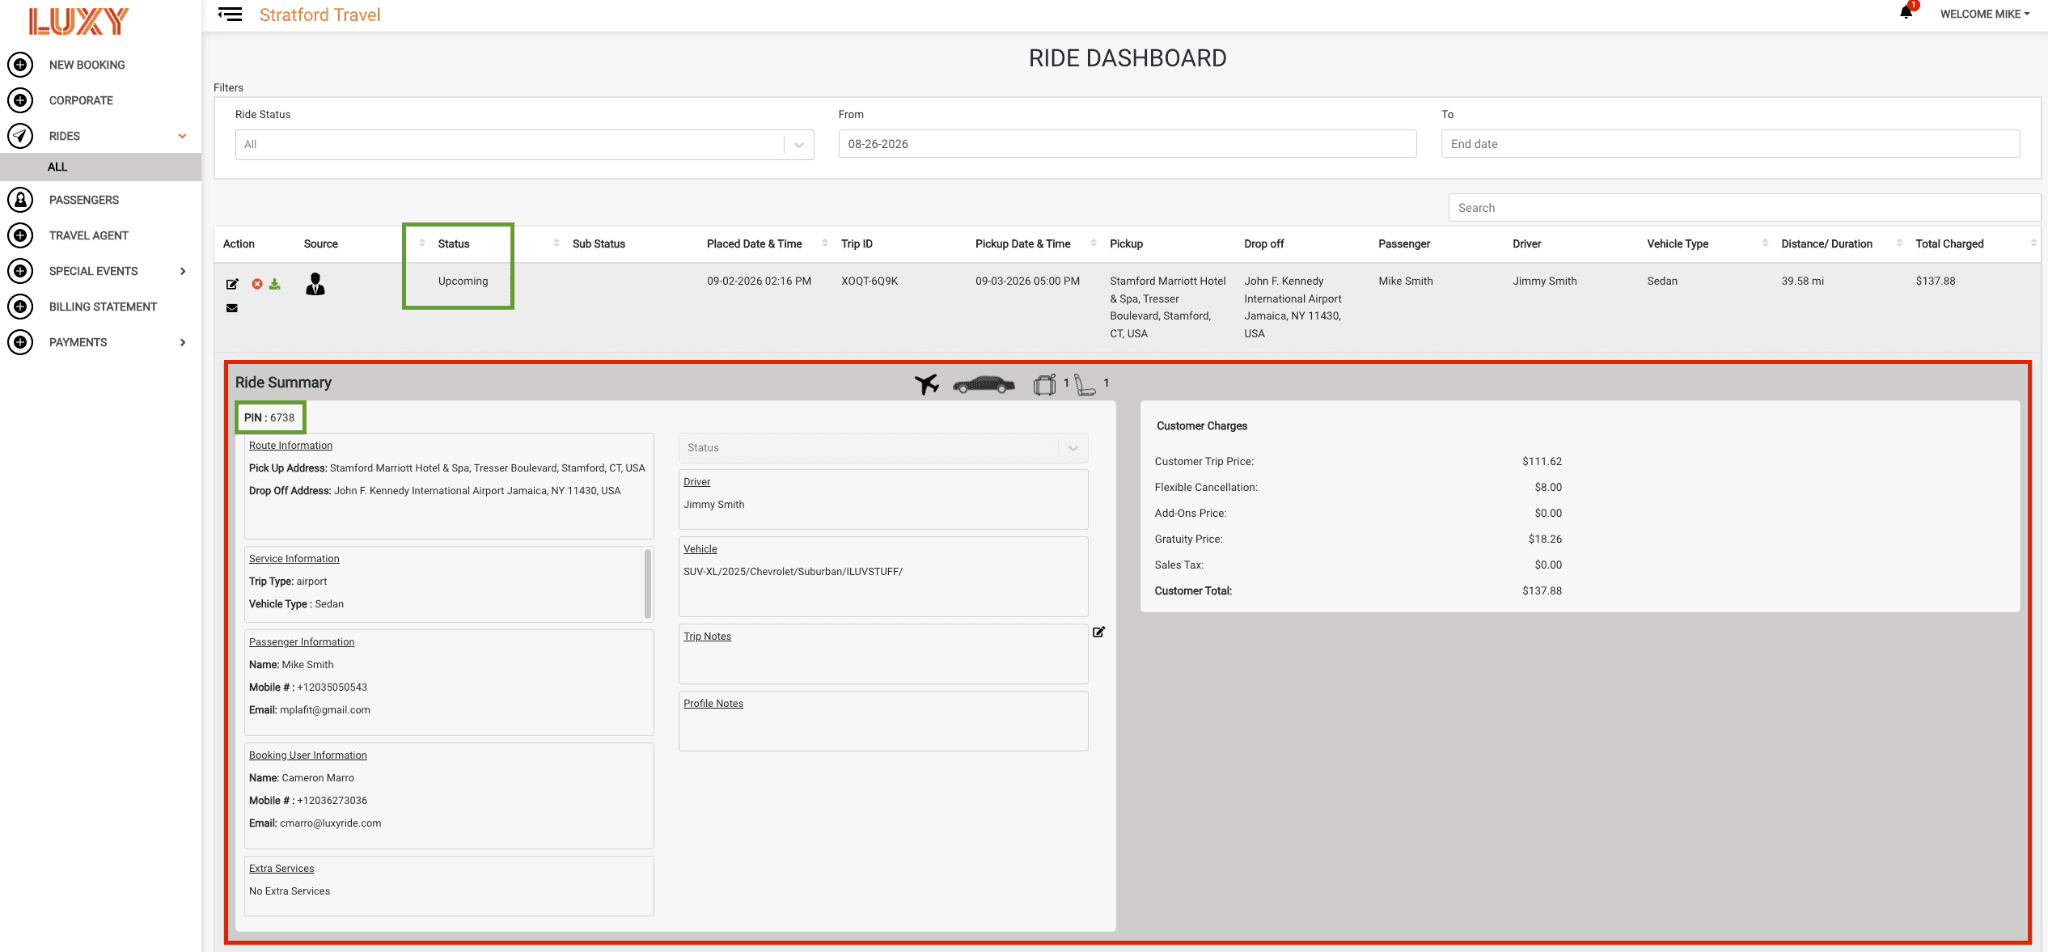
Task: Open the Status dropdown in Ride Summary
Action: pyautogui.click(x=883, y=448)
